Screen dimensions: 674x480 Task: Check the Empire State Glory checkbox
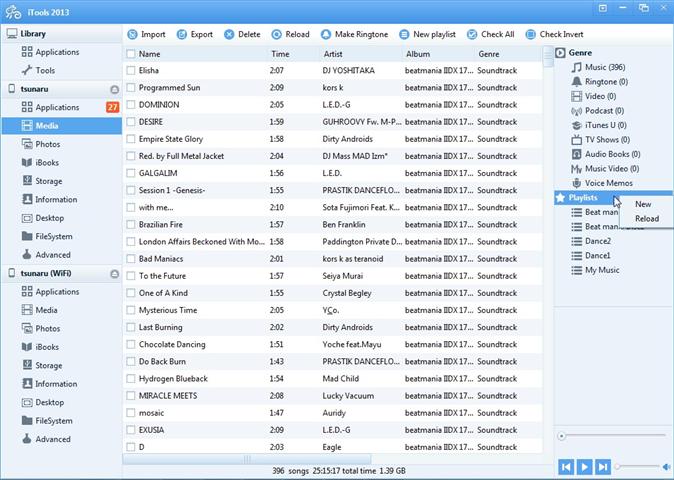point(131,139)
